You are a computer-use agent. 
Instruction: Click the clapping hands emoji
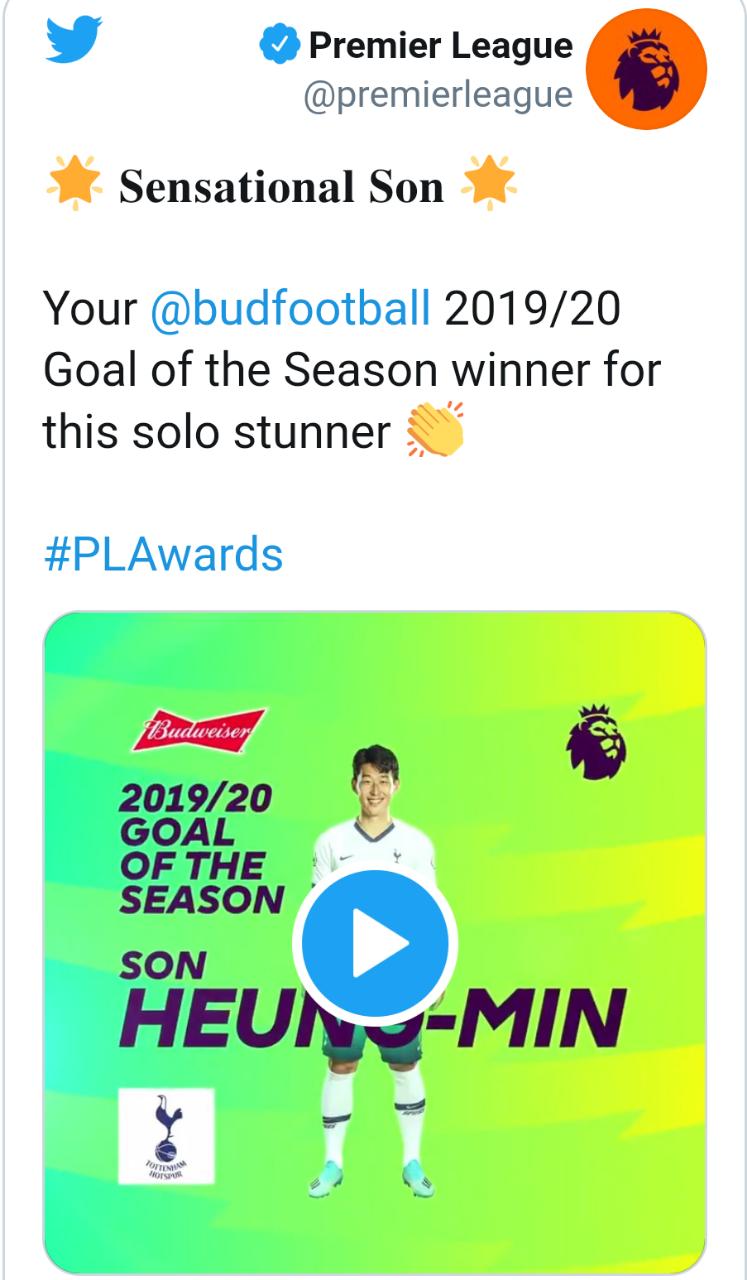pyautogui.click(x=435, y=430)
